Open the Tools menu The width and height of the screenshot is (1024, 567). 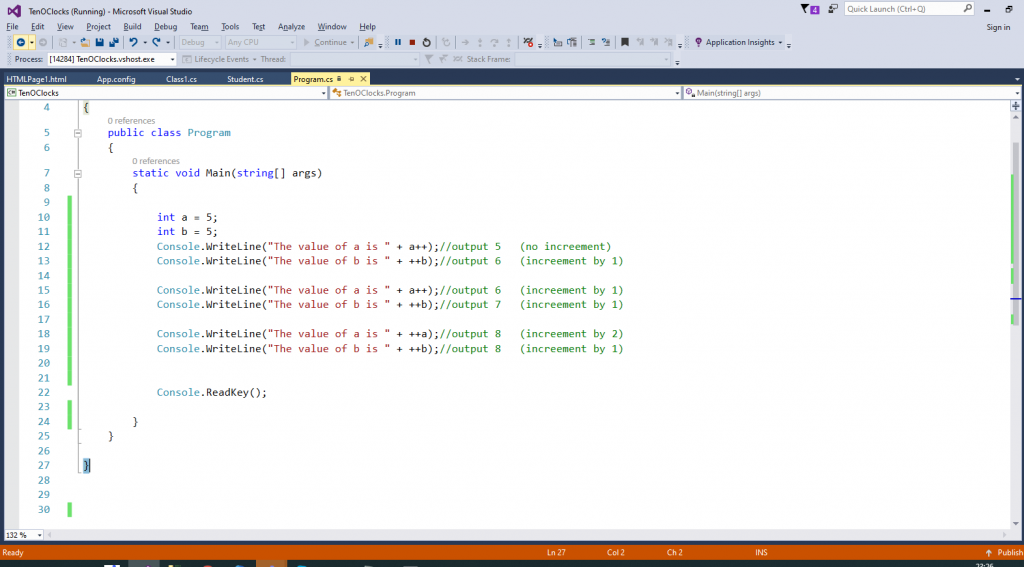pos(230,27)
